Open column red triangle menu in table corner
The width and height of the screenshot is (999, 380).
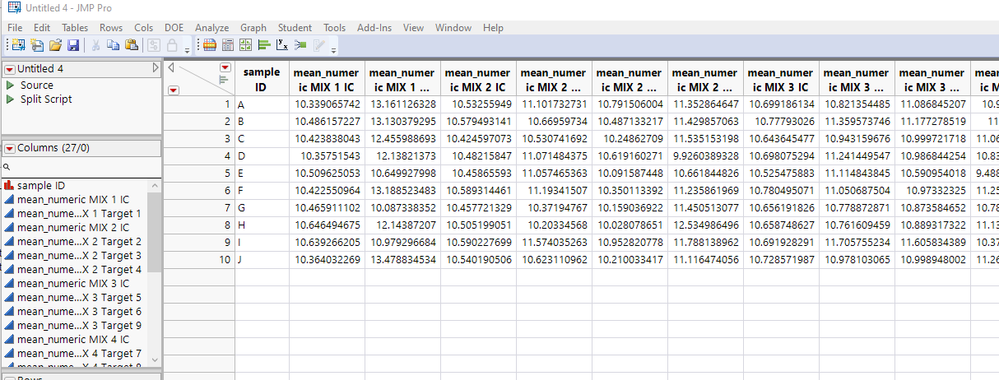[x=225, y=68]
